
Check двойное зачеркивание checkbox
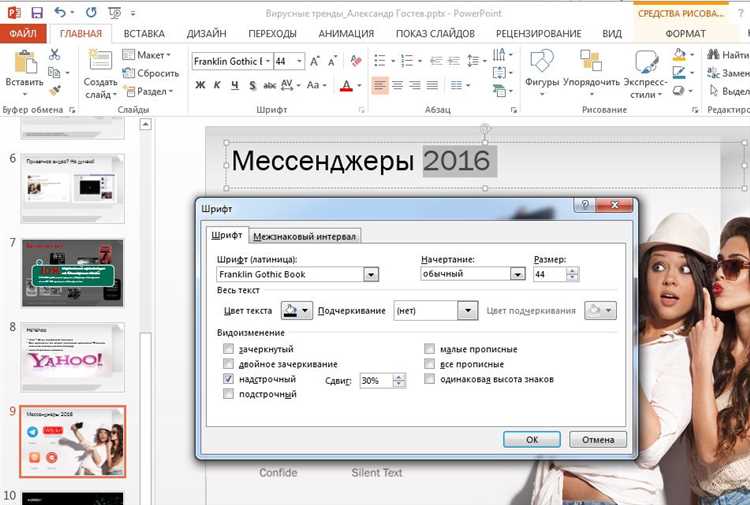coord(228,364)
